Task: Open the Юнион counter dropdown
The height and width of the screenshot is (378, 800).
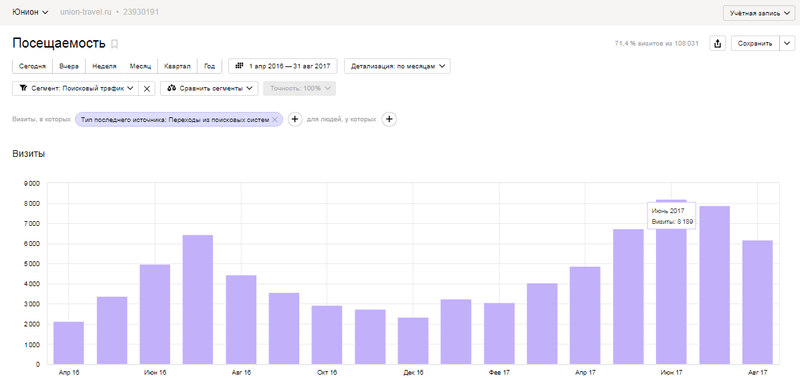Action: pos(31,12)
